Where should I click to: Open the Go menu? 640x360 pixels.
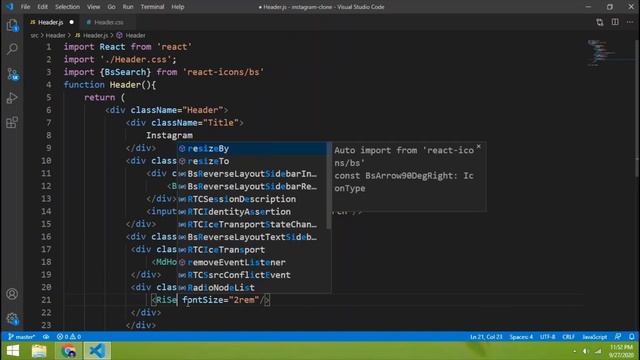click(x=111, y=7)
